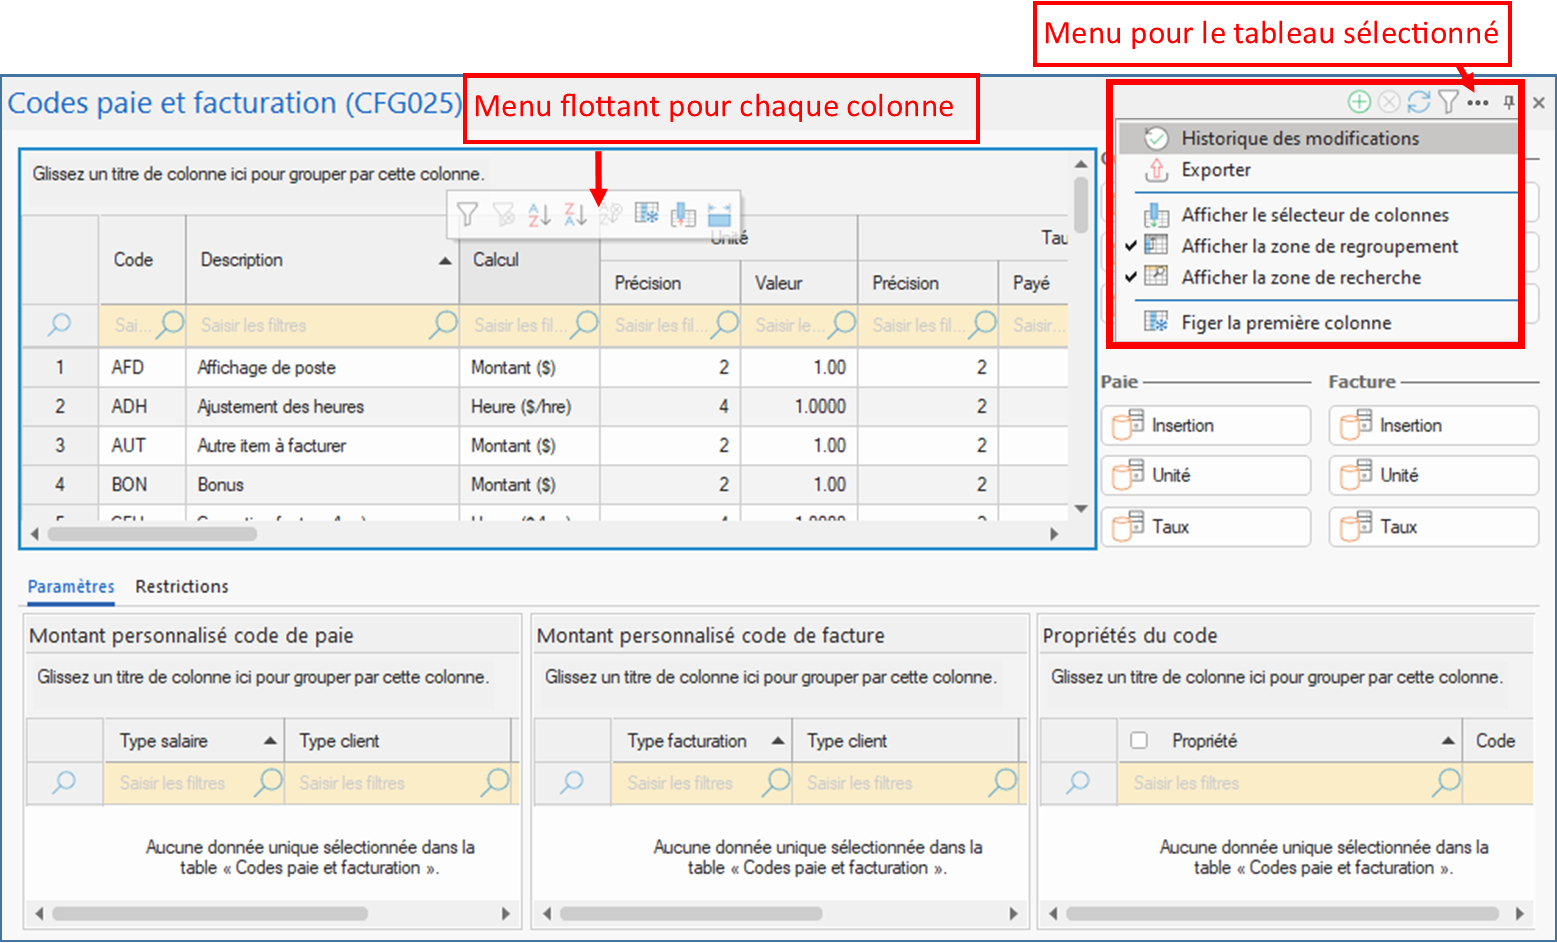The height and width of the screenshot is (943, 1557).
Task: Pin the panel with pushpin icon
Action: 1509,102
